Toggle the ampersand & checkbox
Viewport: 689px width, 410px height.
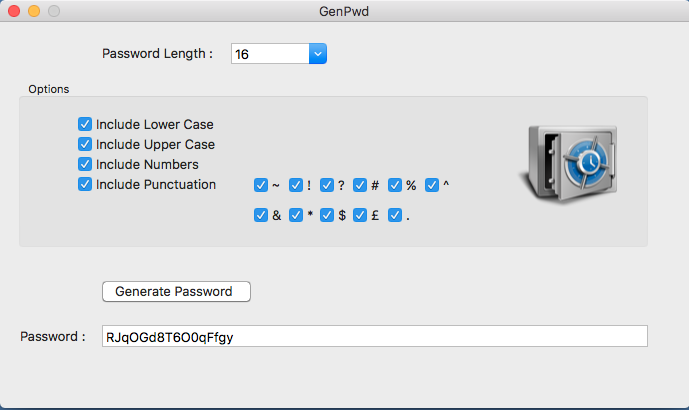click(261, 215)
